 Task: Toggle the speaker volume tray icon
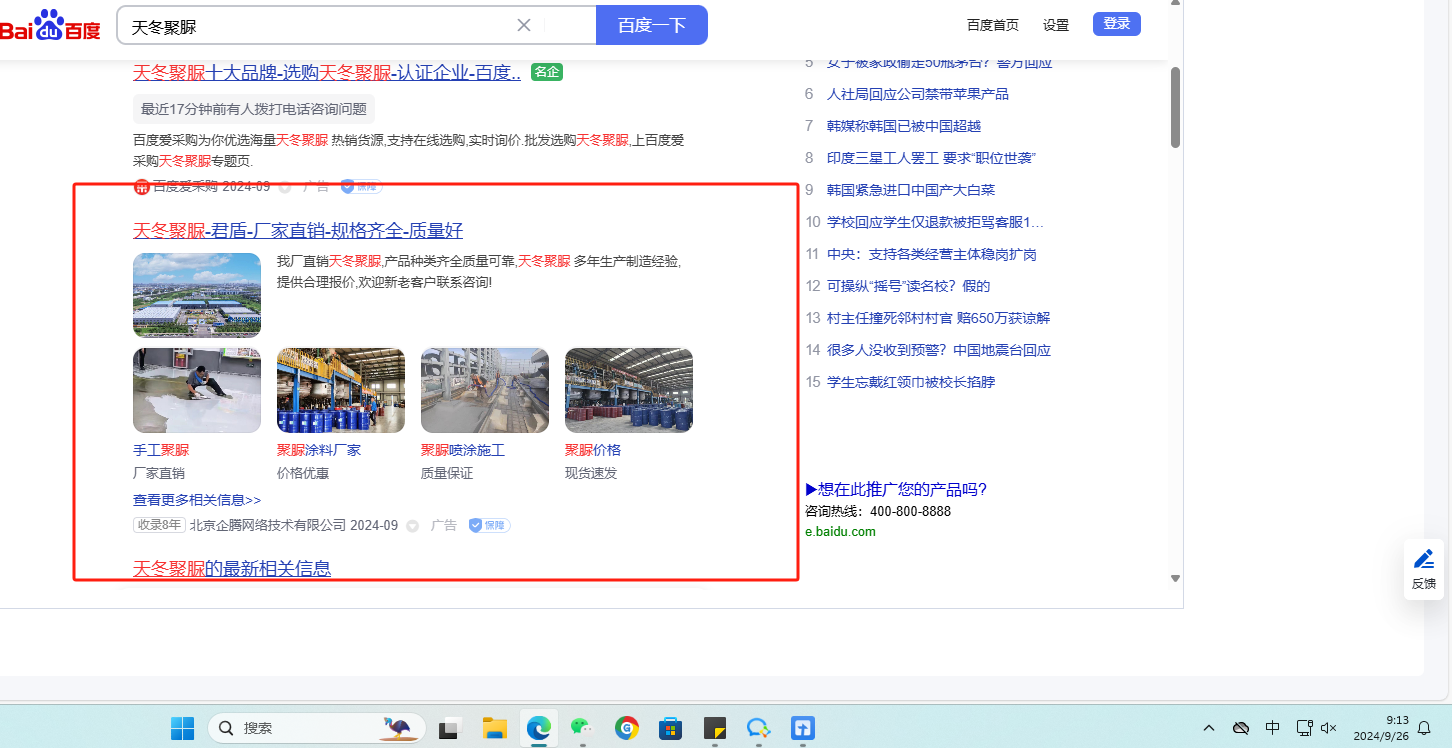(1329, 727)
